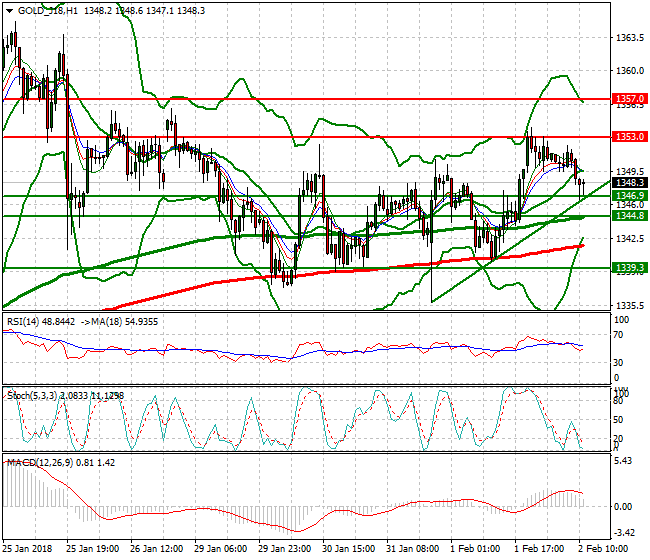
Task: Click the Stochastic 50 level axis value
Action: point(618,419)
